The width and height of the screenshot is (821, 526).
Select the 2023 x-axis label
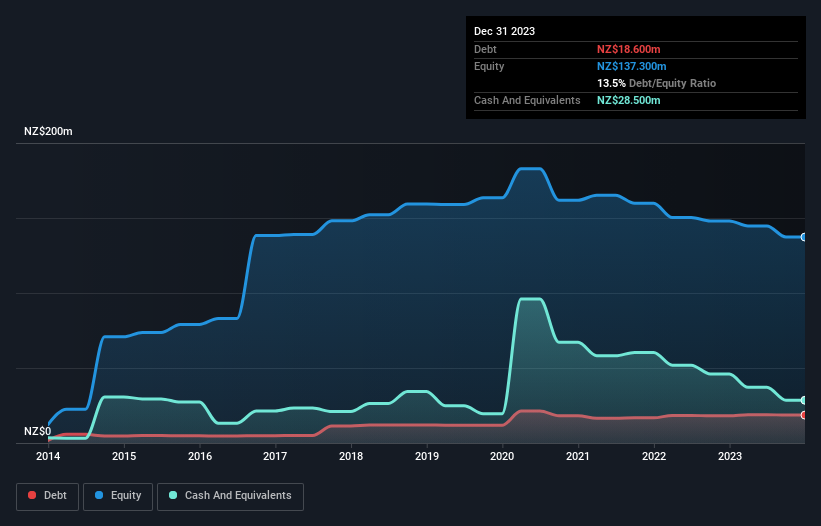coord(730,457)
